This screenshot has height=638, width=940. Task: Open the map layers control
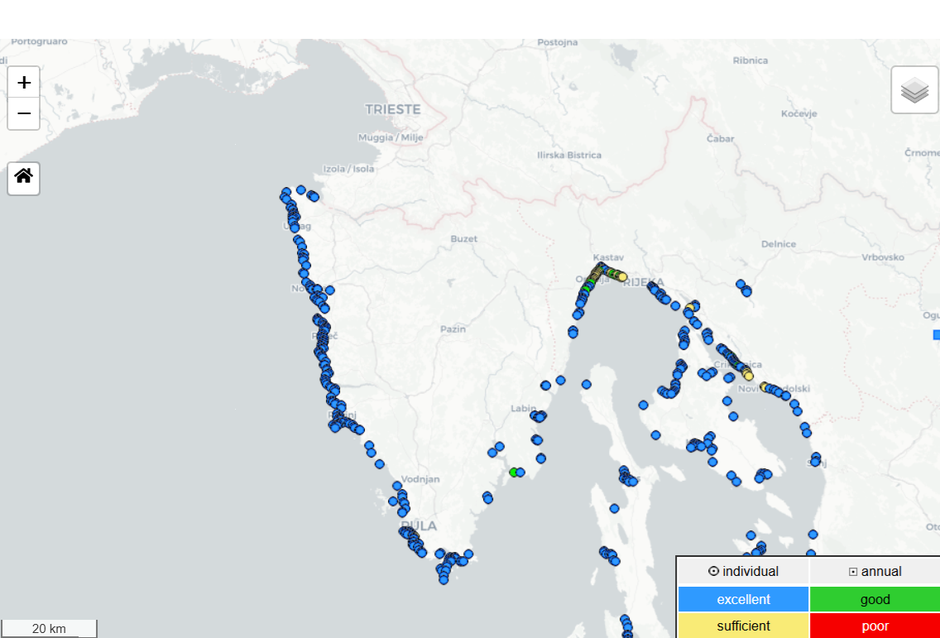pos(914,91)
